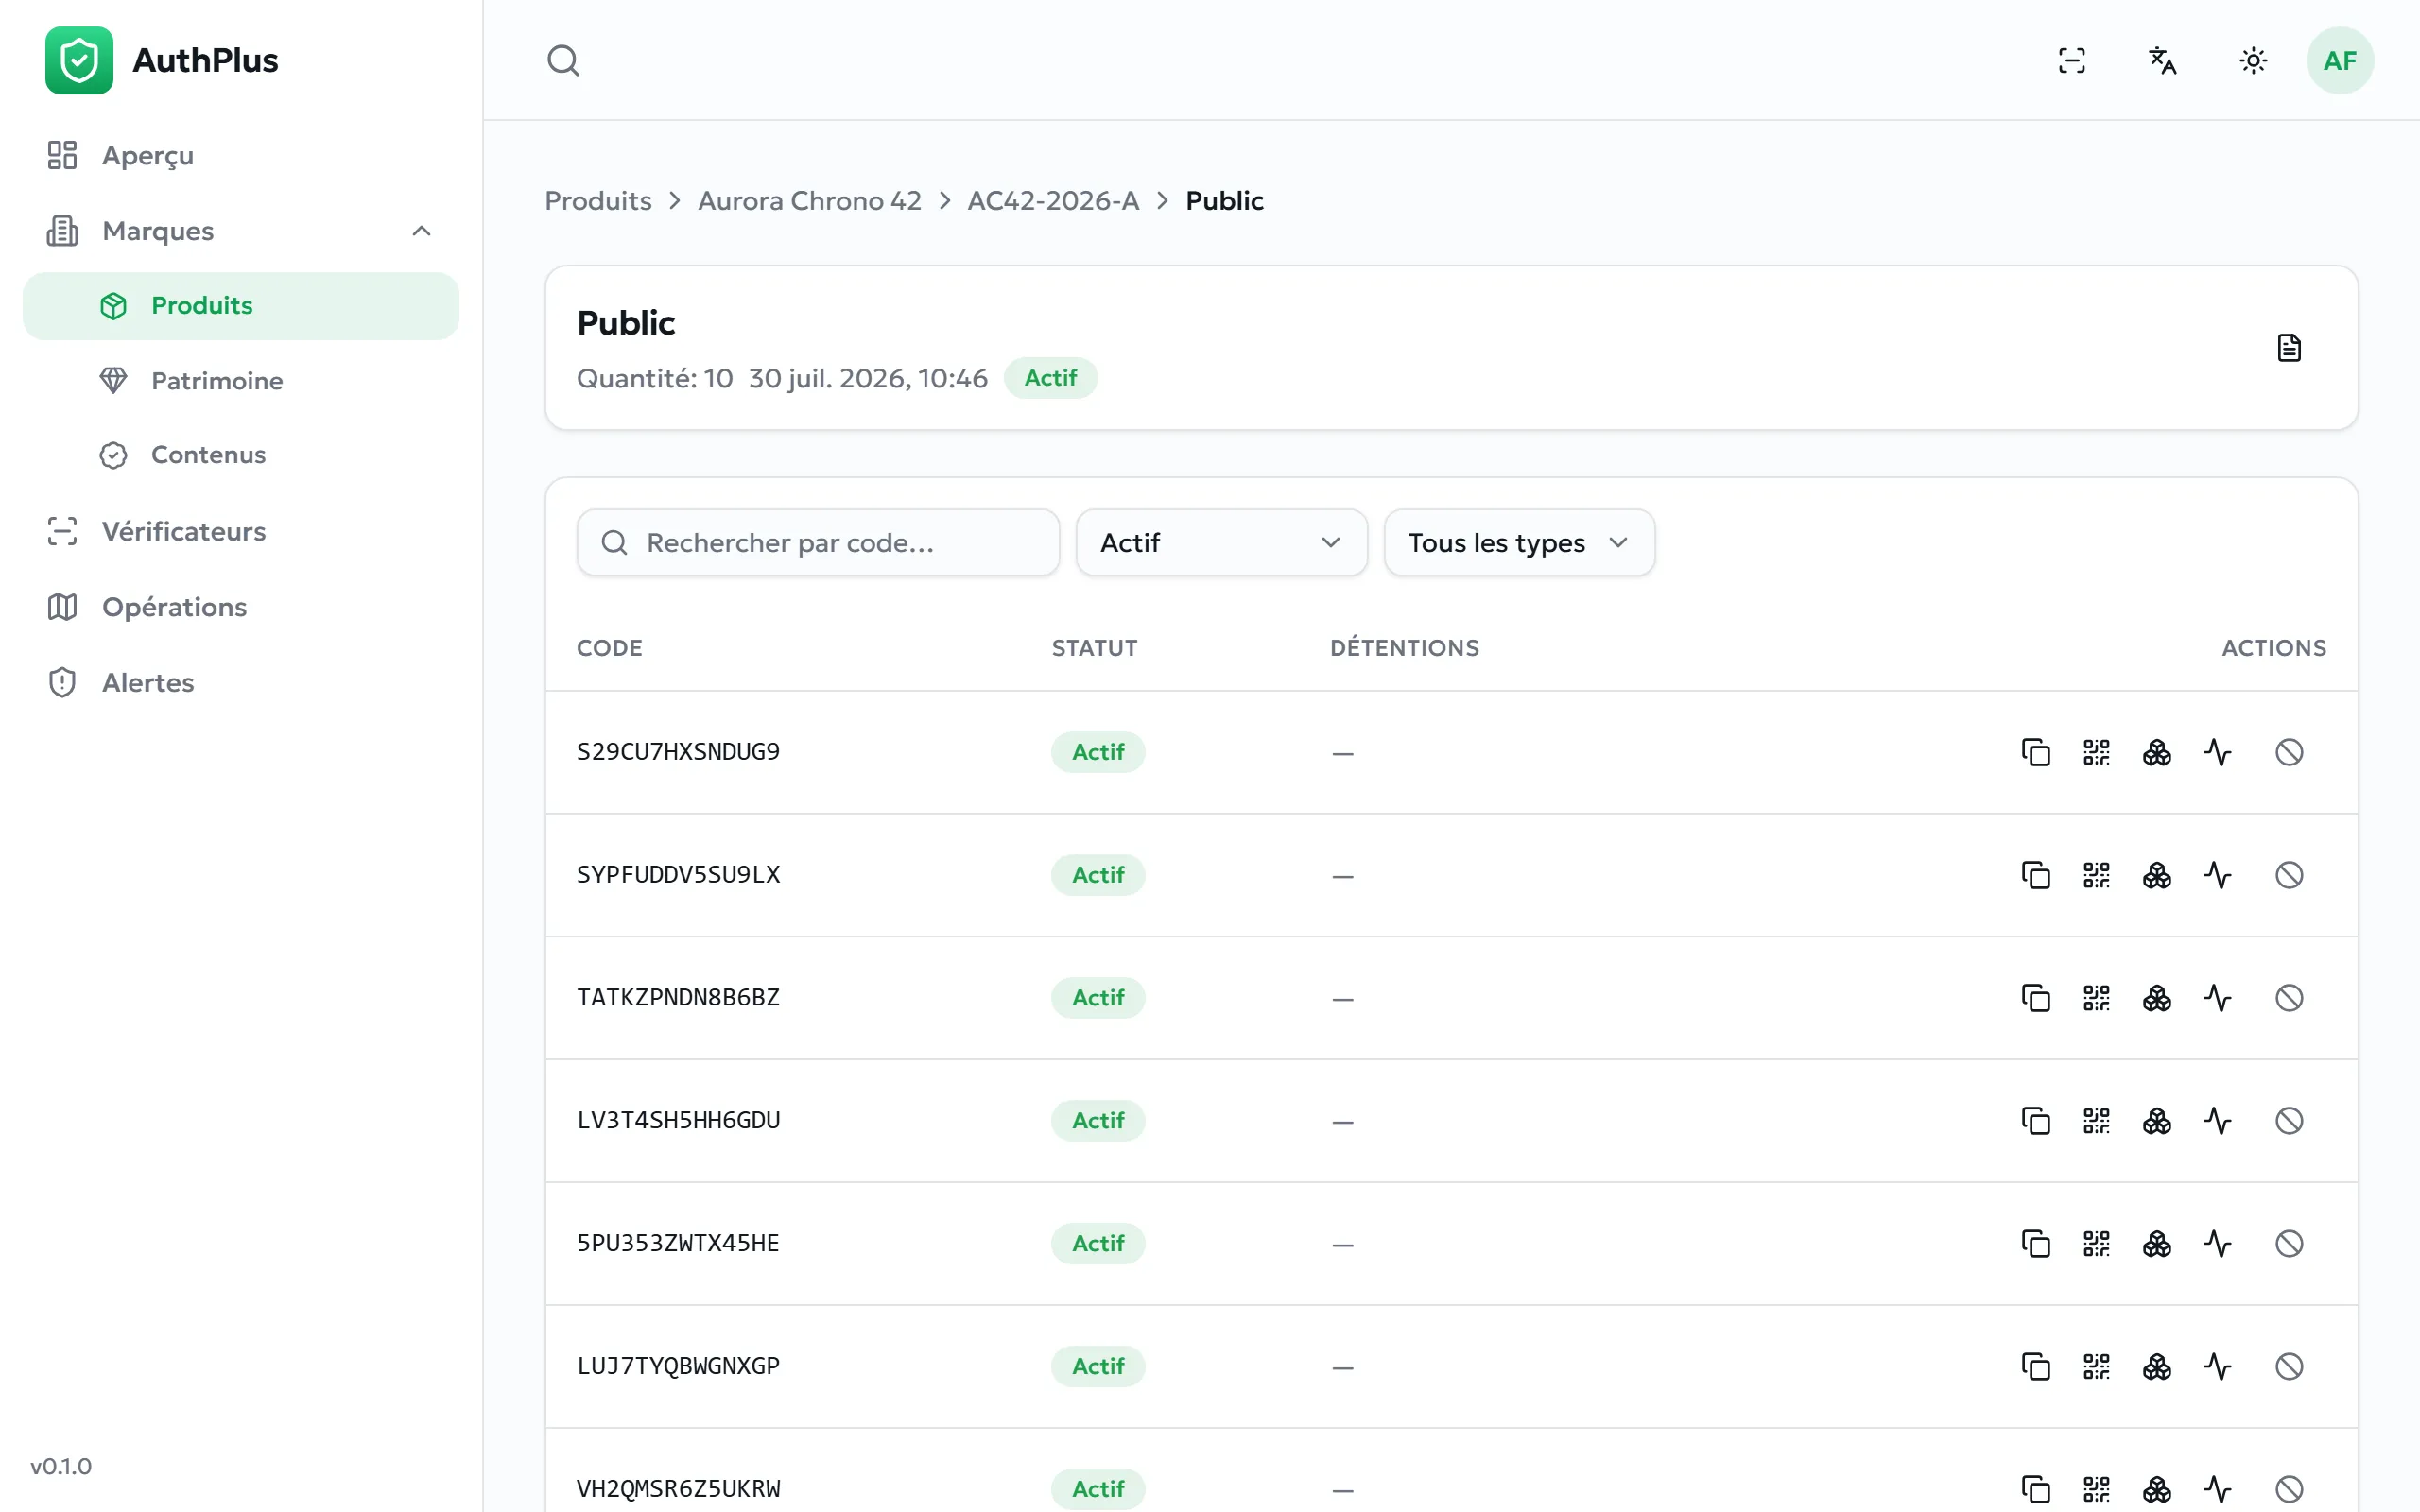Viewport: 2420px width, 1512px height.
Task: Focus the Rechercher par code field
Action: [x=818, y=543]
